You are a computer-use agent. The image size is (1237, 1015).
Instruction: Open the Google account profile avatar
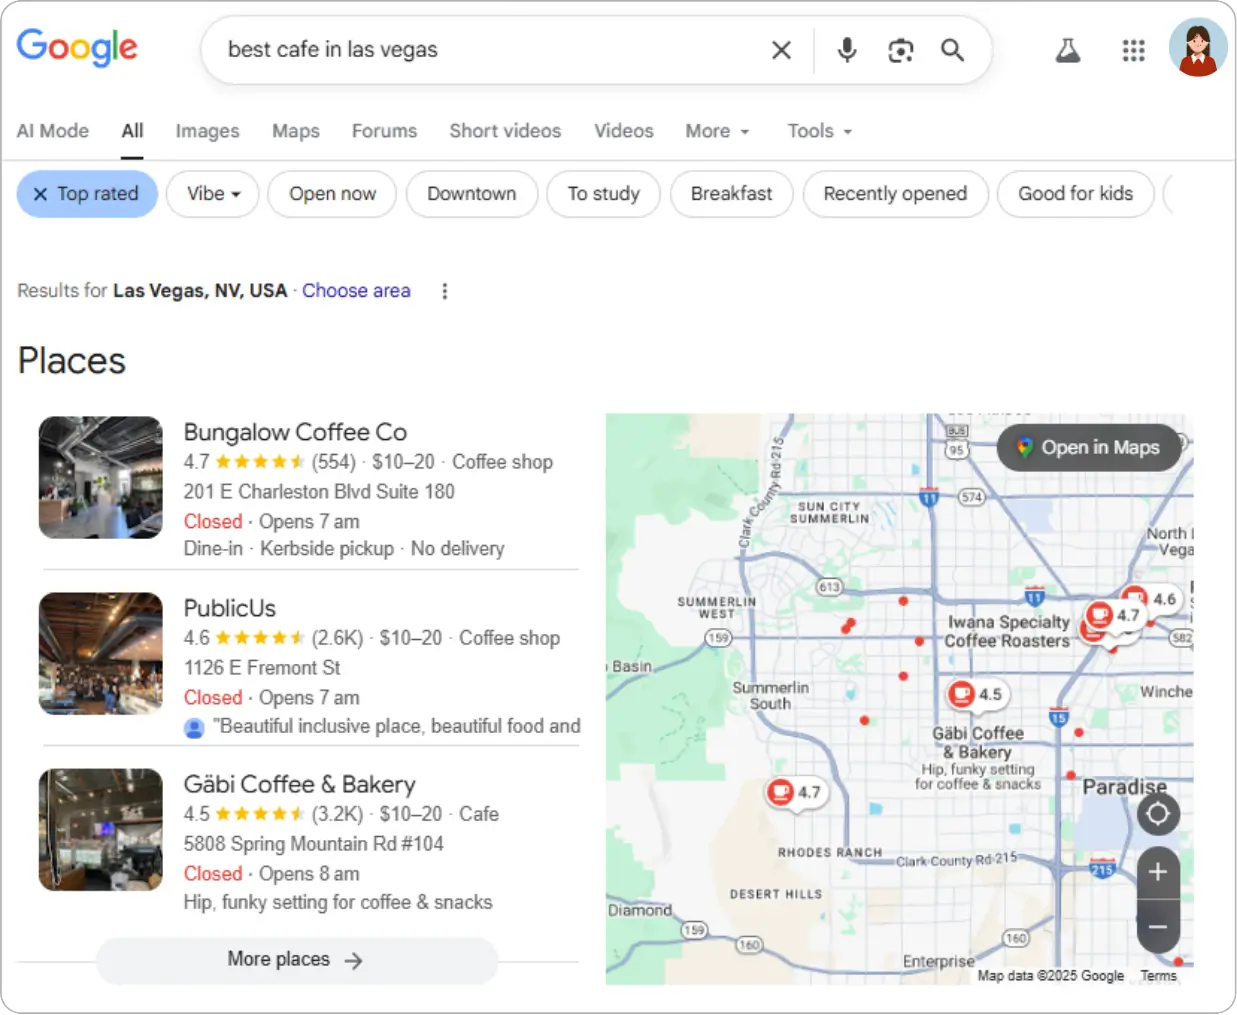coord(1198,47)
